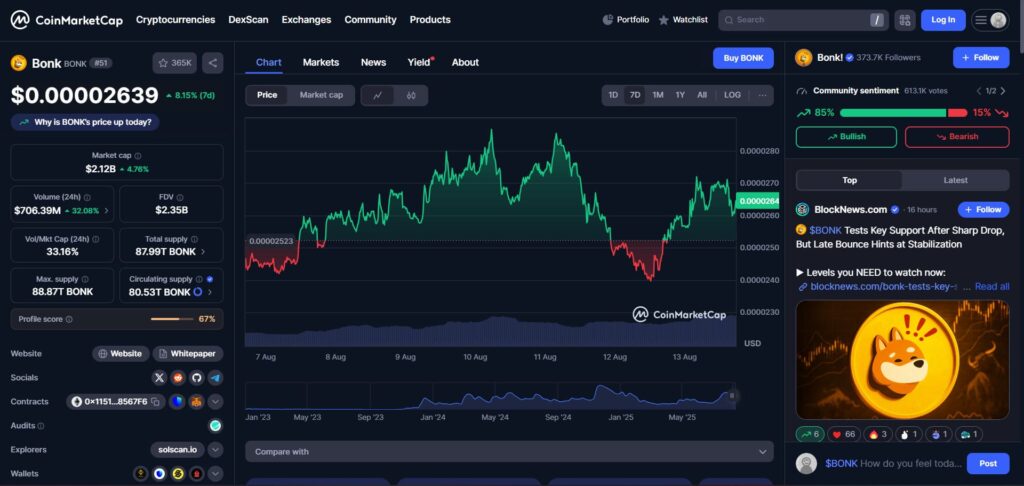This screenshot has height=486, width=1024.
Task: Open the DexScan menu
Action: [248, 20]
